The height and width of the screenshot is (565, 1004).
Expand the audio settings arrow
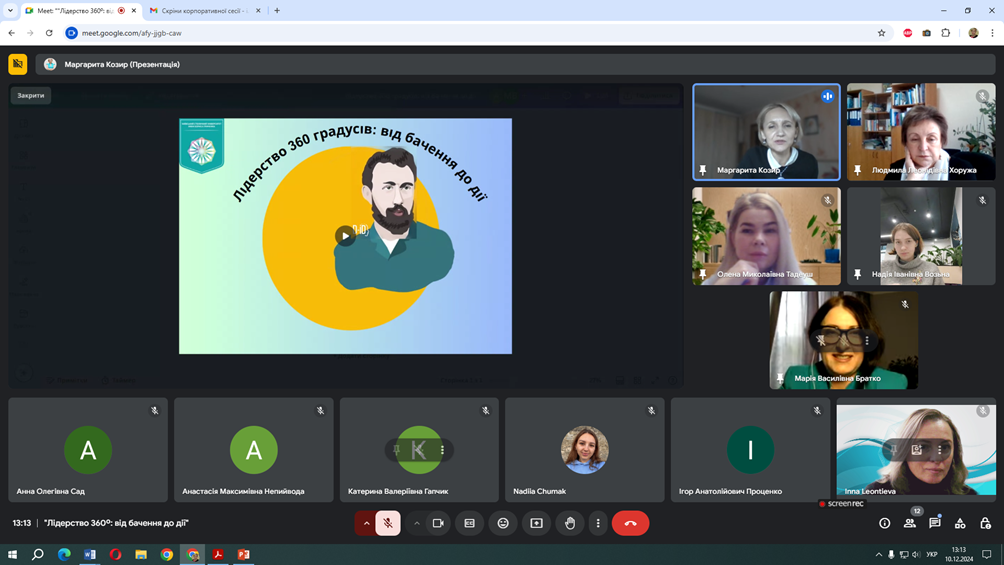click(x=366, y=523)
